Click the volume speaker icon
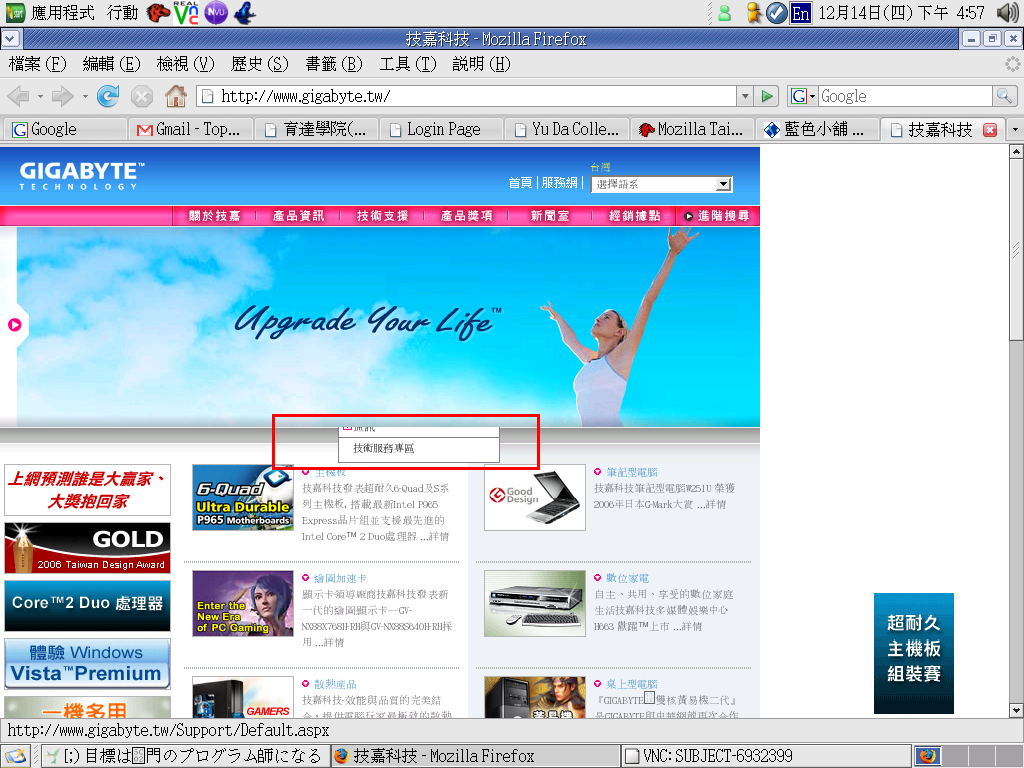The height and width of the screenshot is (768, 1024). pos(1007,13)
